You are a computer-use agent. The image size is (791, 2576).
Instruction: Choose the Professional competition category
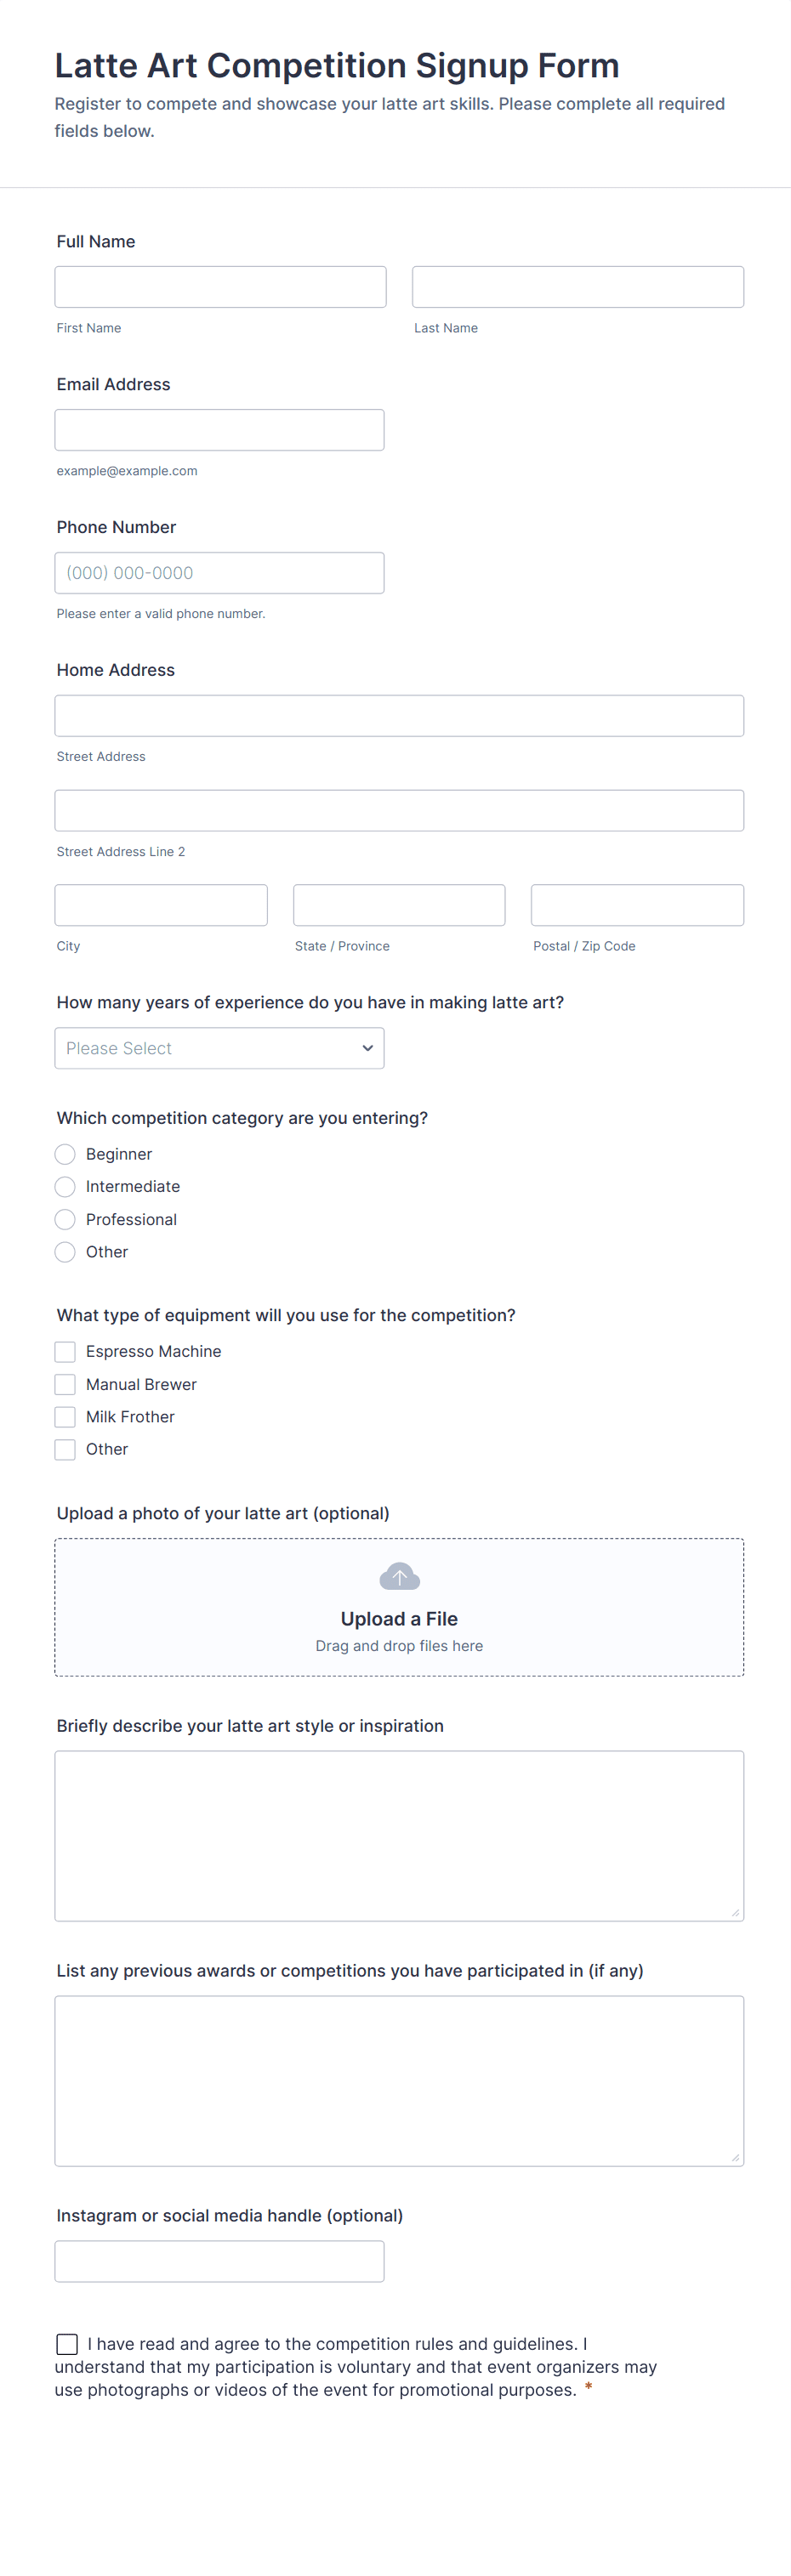click(x=65, y=1219)
